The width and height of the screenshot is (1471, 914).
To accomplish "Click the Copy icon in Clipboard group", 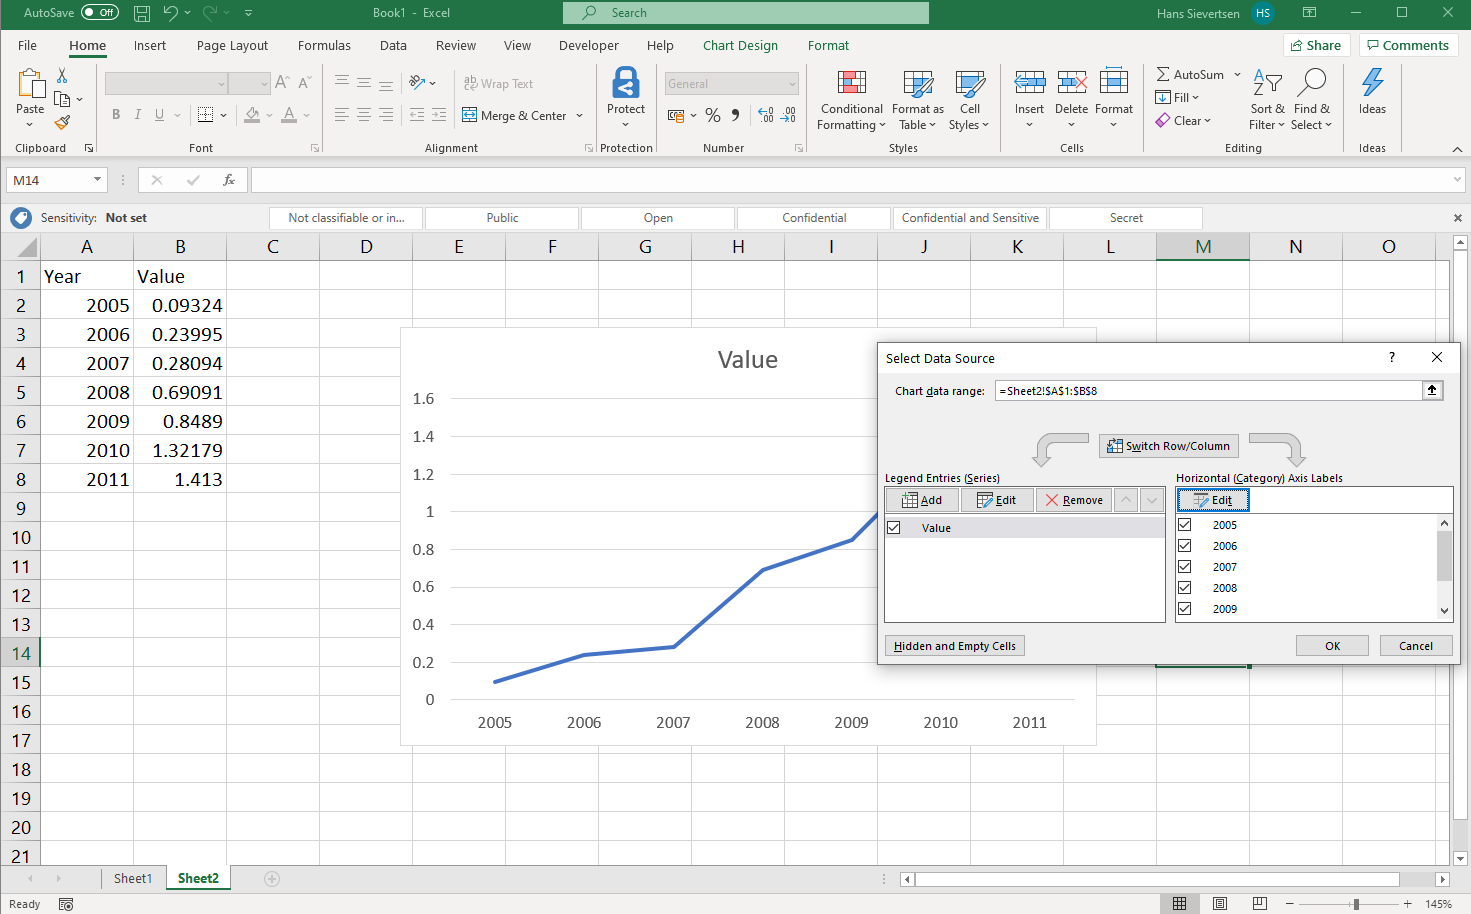I will [62, 99].
